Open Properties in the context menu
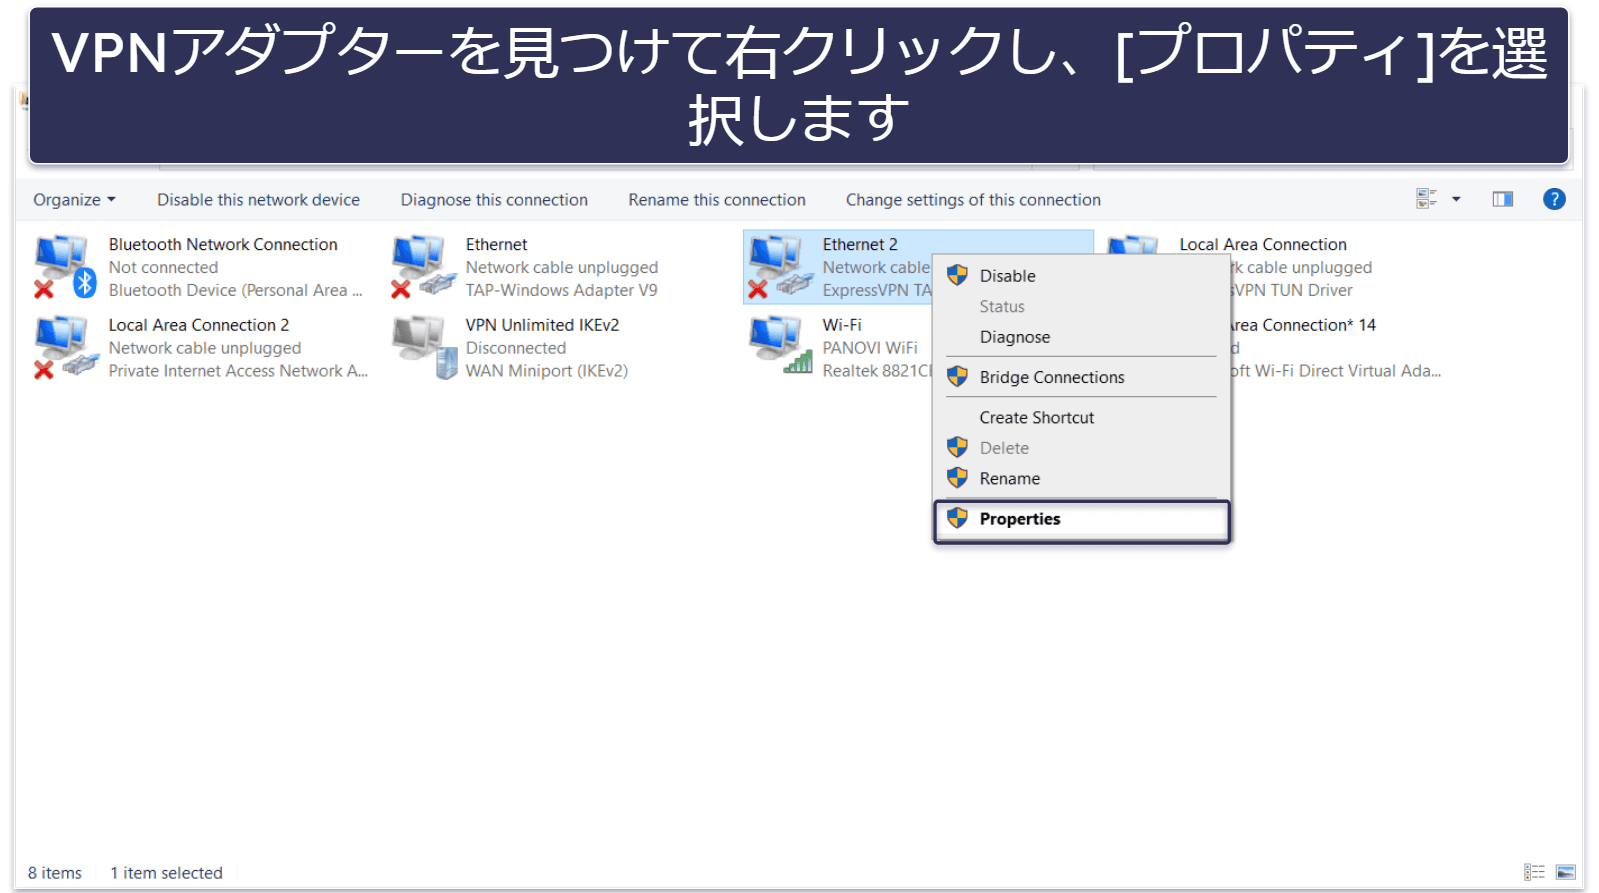The height and width of the screenshot is (893, 1599). point(1081,520)
